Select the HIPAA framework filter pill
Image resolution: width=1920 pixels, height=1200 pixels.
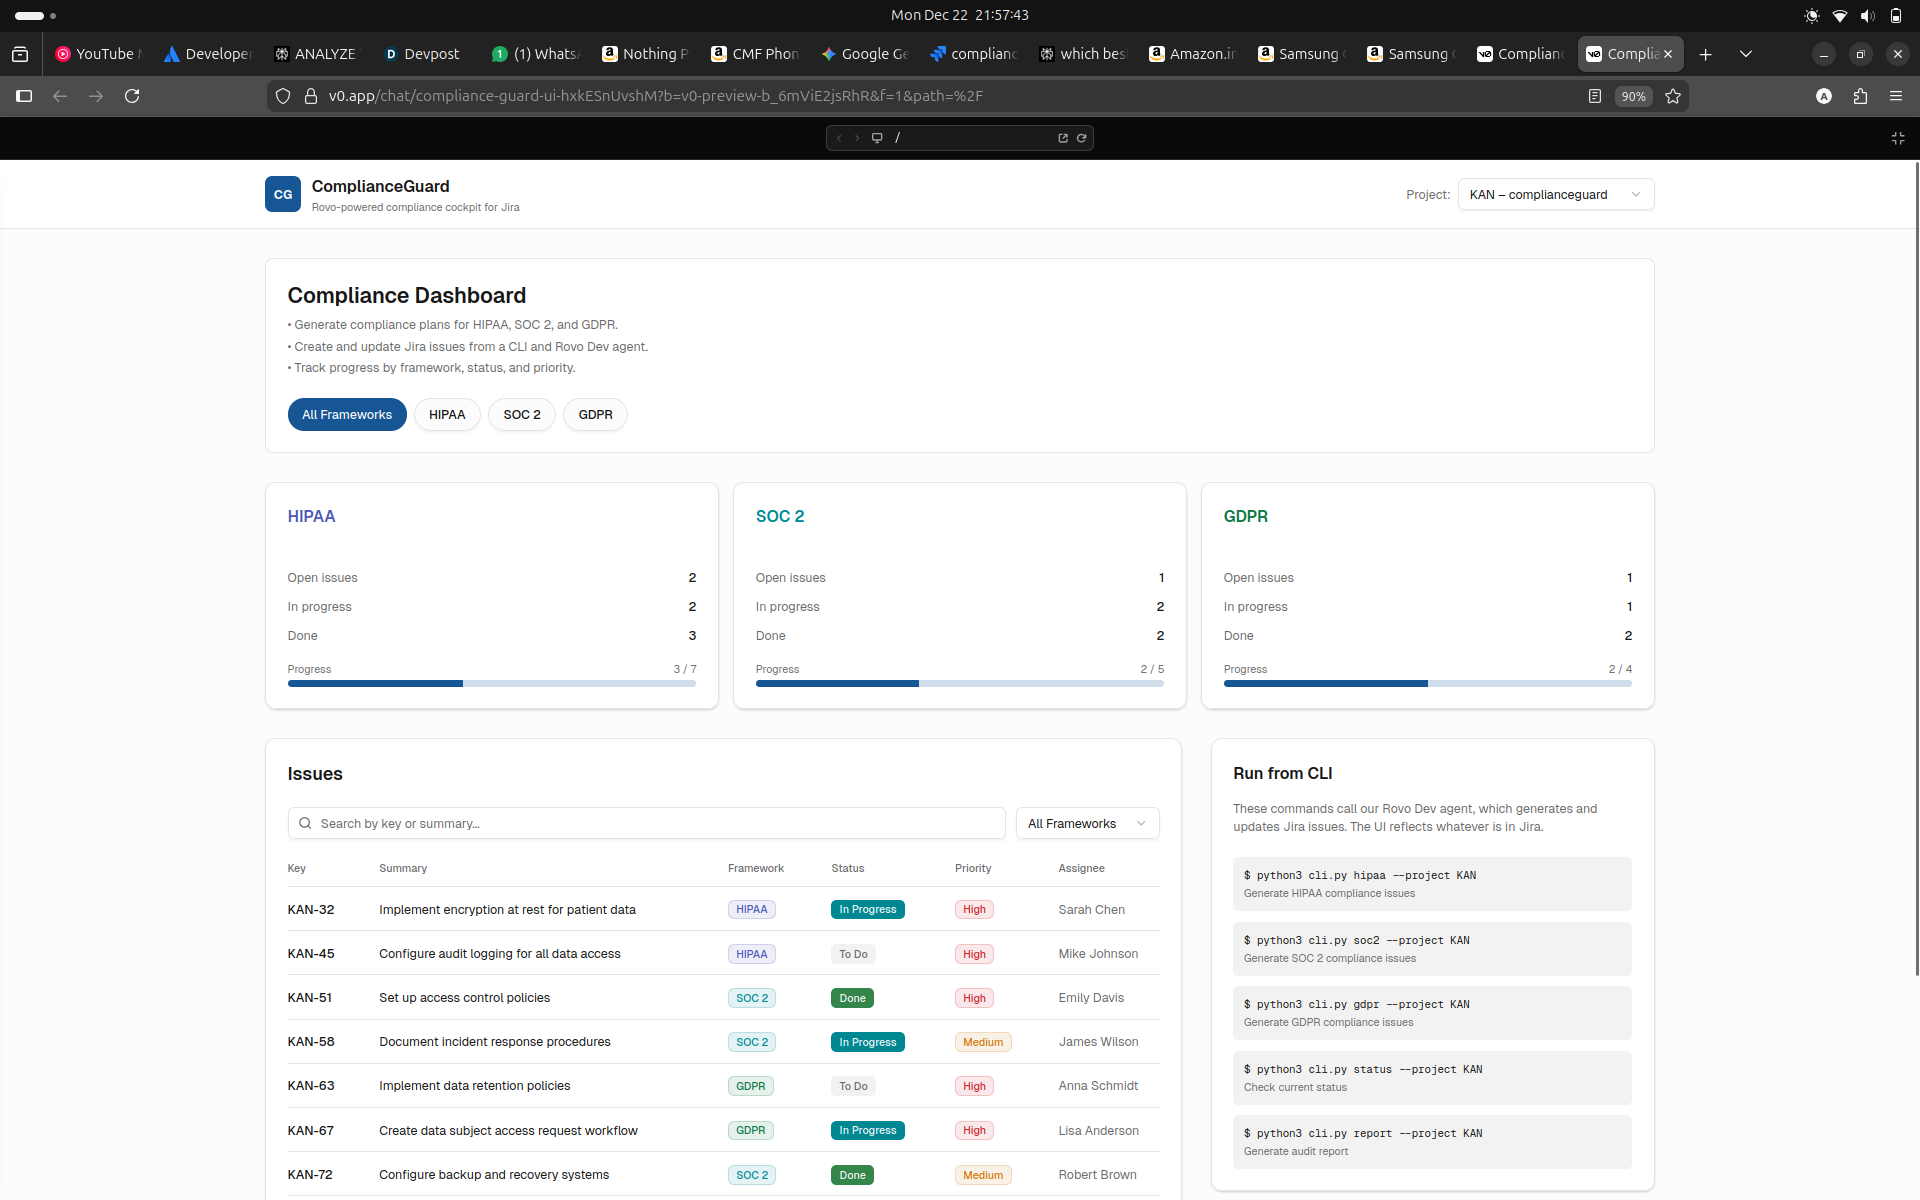pos(447,415)
